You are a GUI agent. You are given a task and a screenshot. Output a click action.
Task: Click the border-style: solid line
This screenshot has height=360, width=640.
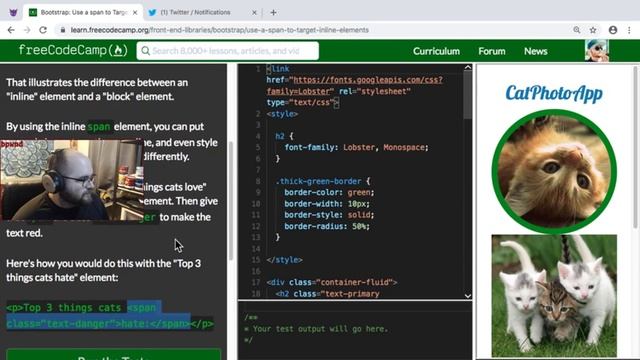click(x=329, y=215)
